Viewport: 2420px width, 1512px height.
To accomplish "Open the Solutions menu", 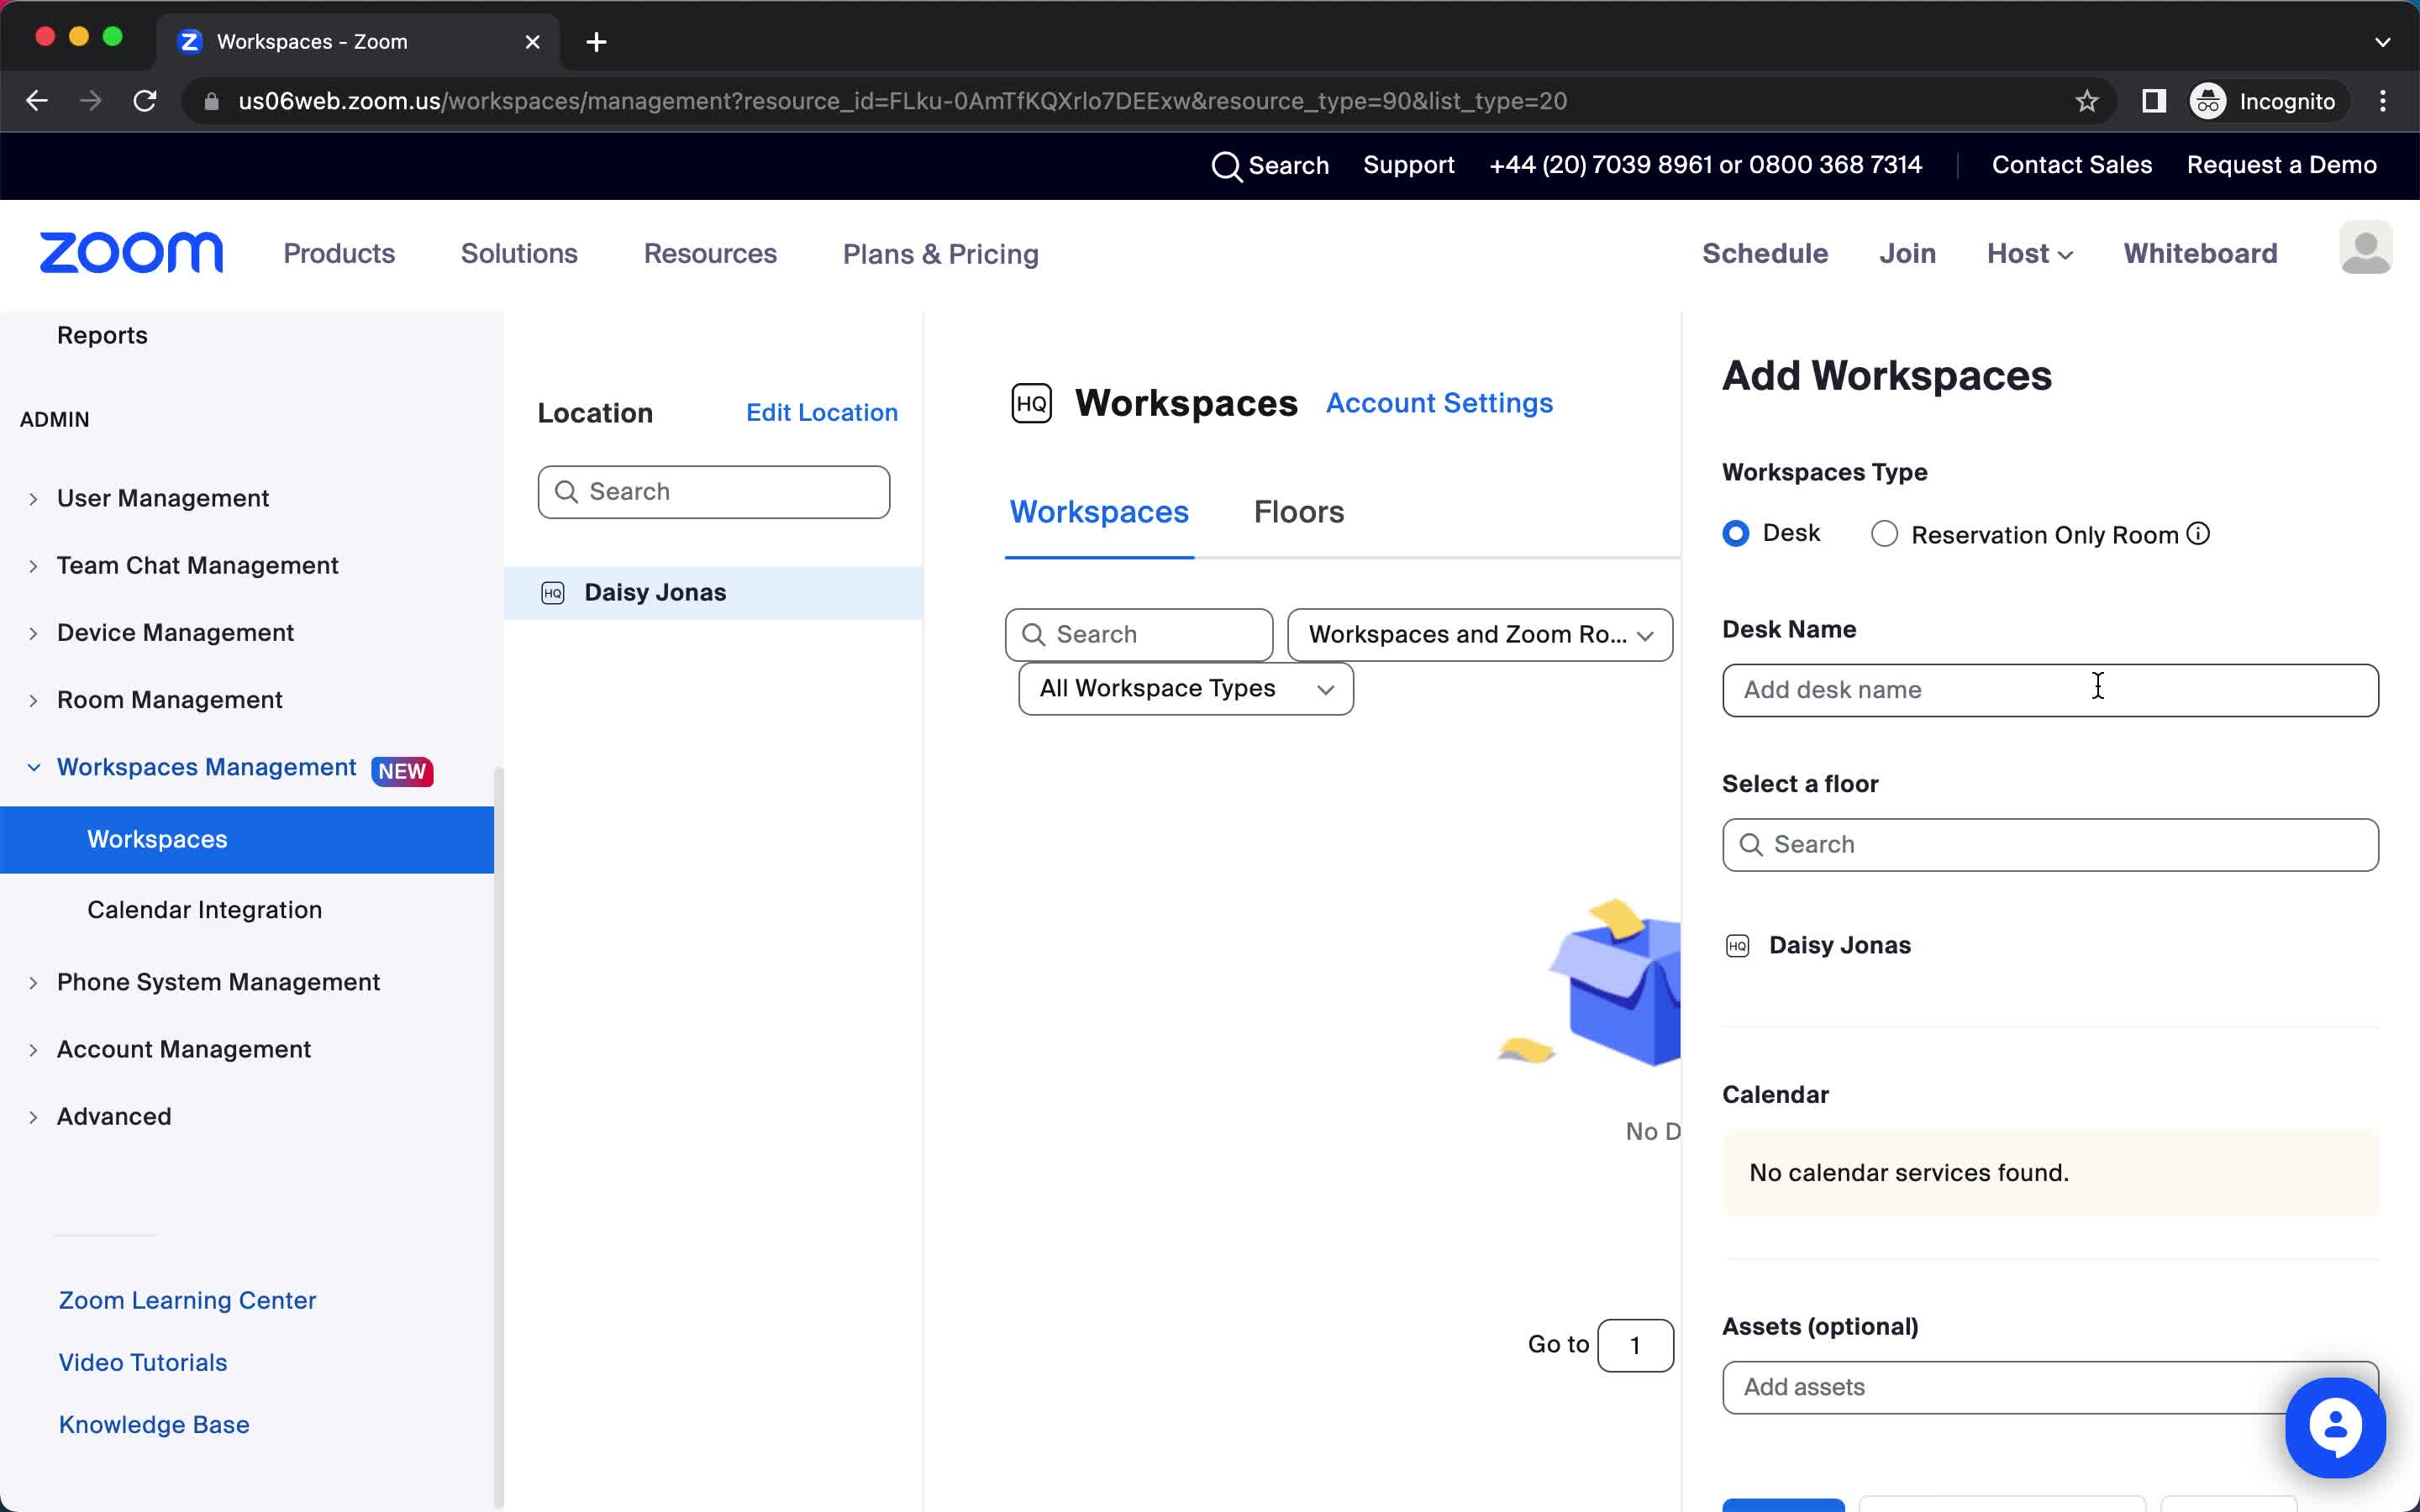I will [x=519, y=254].
